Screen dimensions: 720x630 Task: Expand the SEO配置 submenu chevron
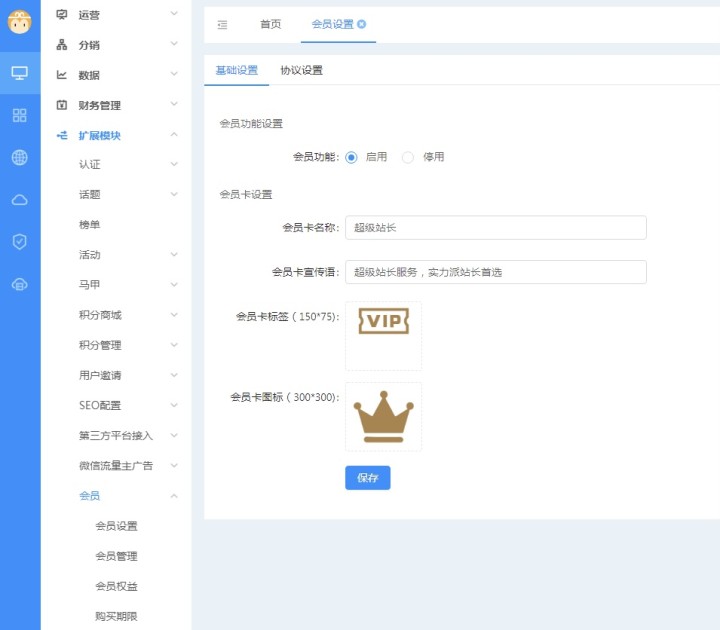pos(174,405)
